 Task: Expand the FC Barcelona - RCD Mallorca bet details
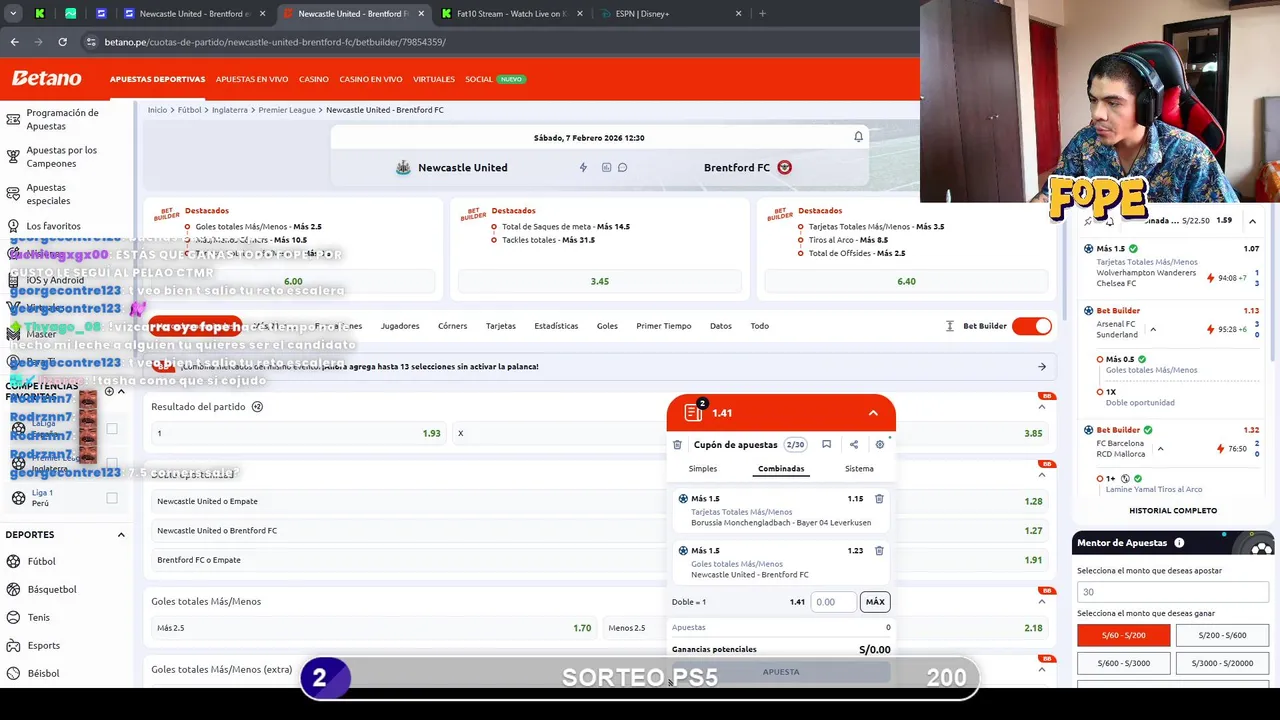point(1160,449)
